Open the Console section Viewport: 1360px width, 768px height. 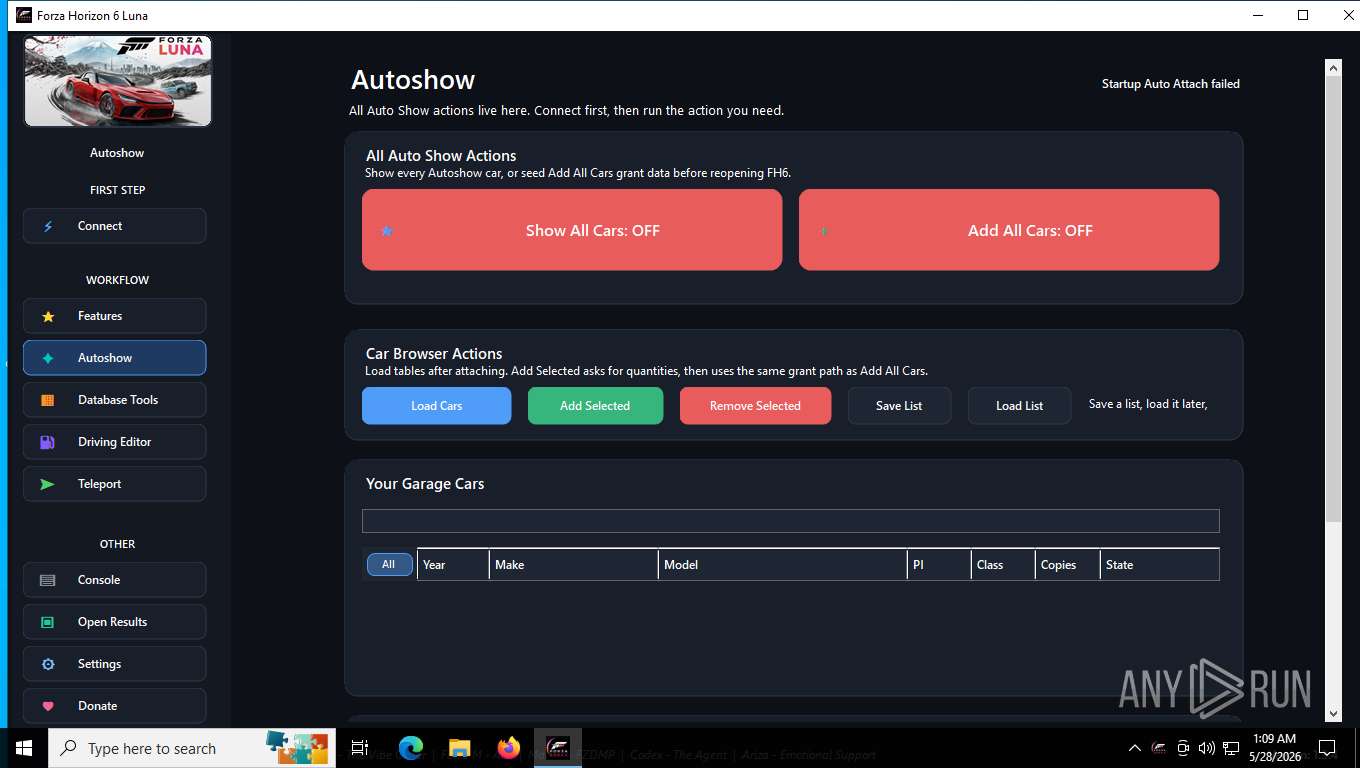pos(115,580)
